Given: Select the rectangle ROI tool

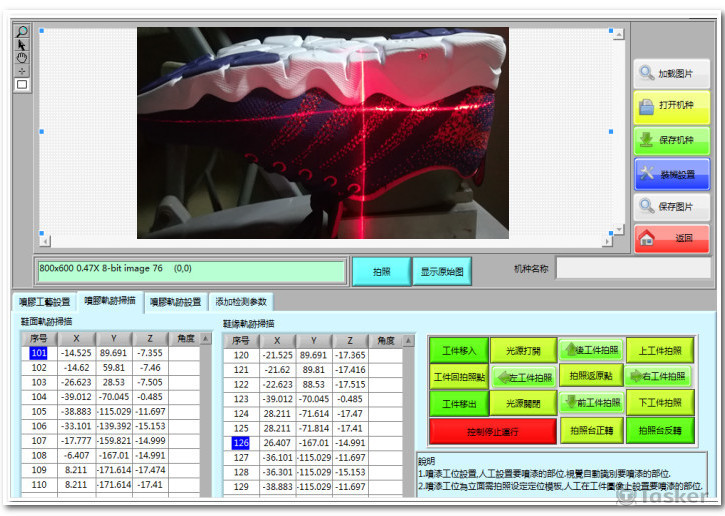Looking at the screenshot, I should tap(22, 84).
